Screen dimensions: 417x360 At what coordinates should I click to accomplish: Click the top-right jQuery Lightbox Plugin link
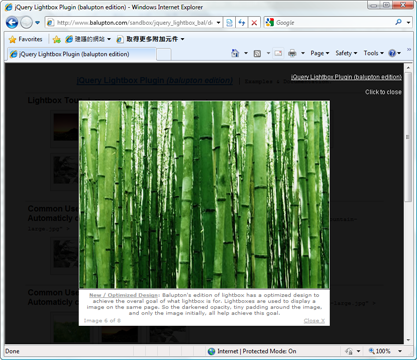point(346,77)
